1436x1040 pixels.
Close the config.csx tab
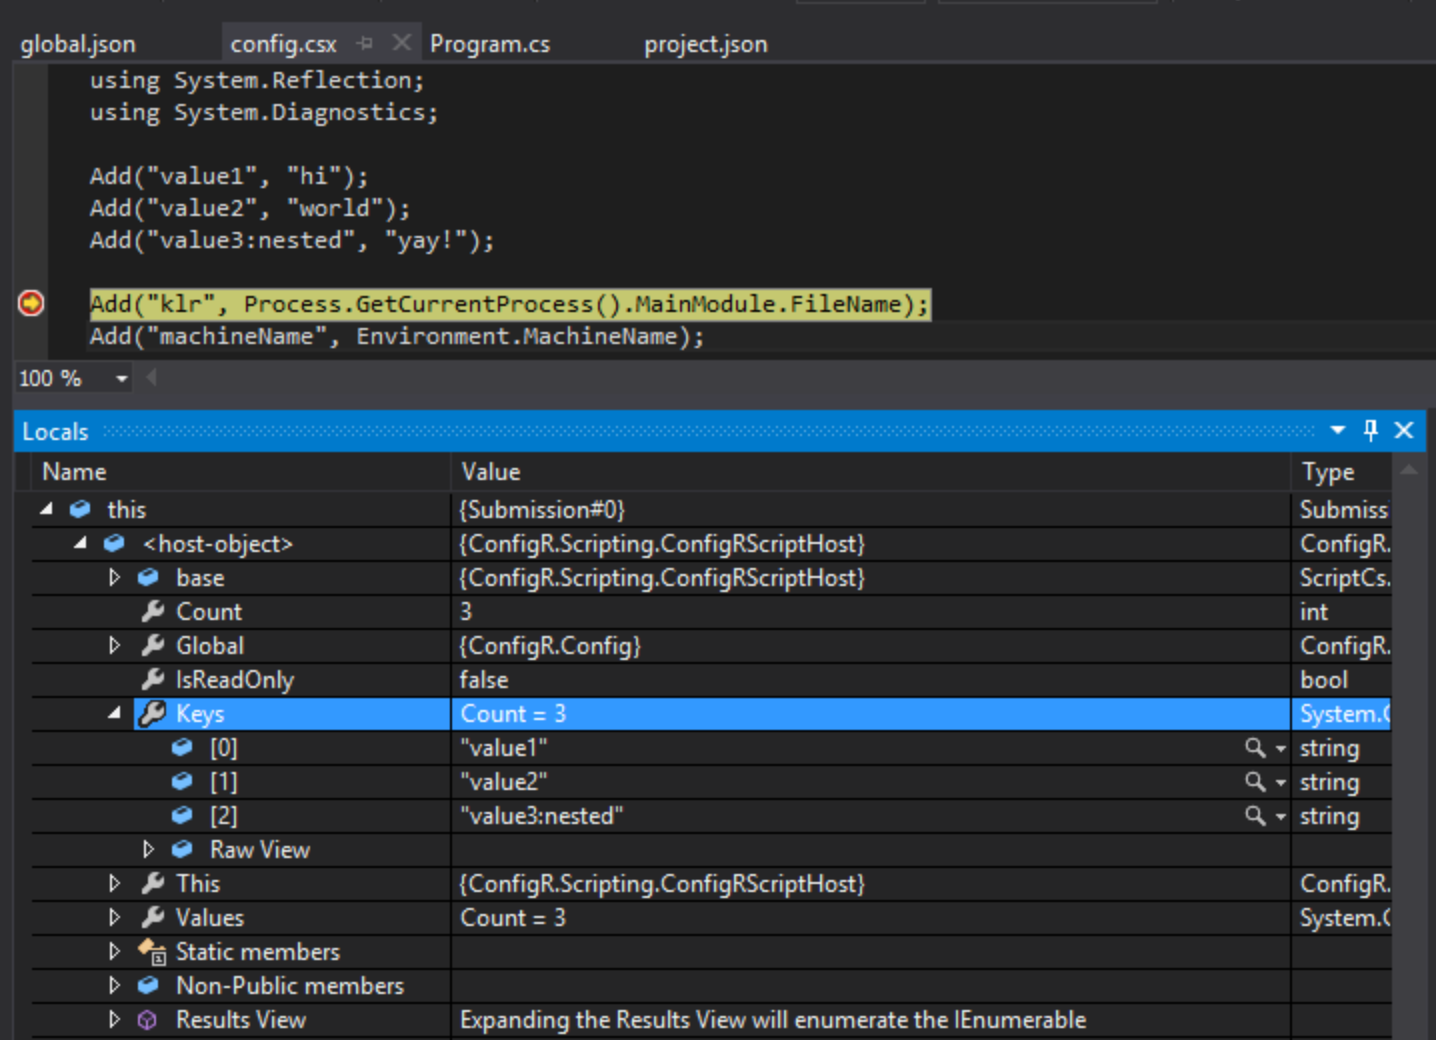click(401, 42)
